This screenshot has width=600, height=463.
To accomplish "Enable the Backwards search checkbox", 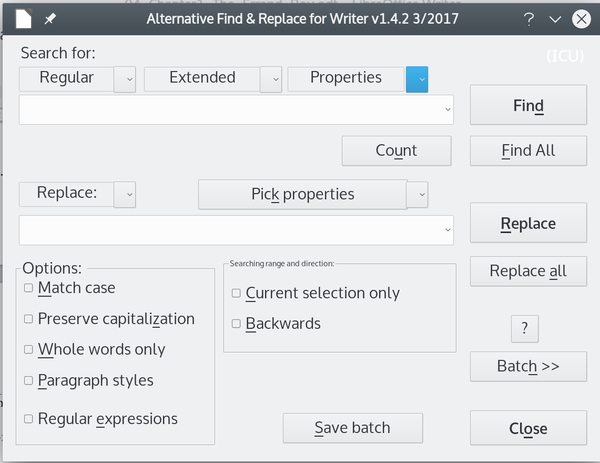I will pyautogui.click(x=236, y=324).
